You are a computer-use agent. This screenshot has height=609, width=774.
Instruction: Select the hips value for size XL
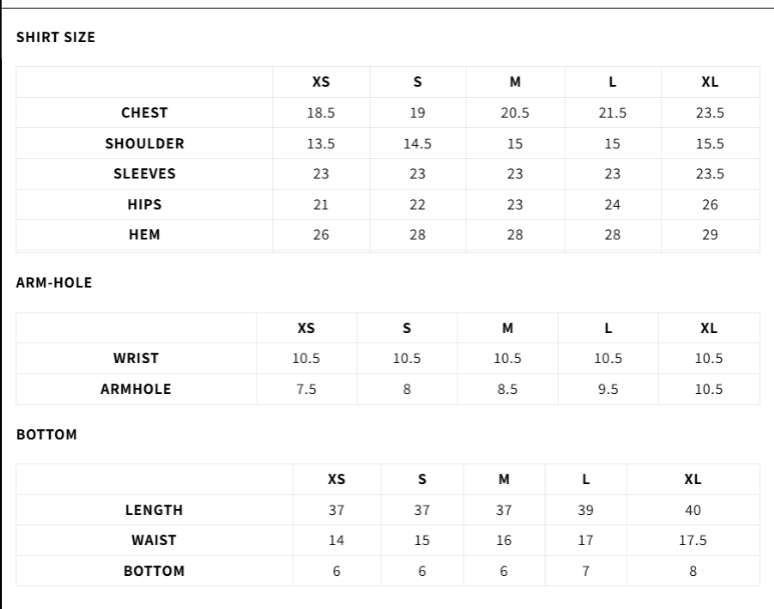[710, 204]
